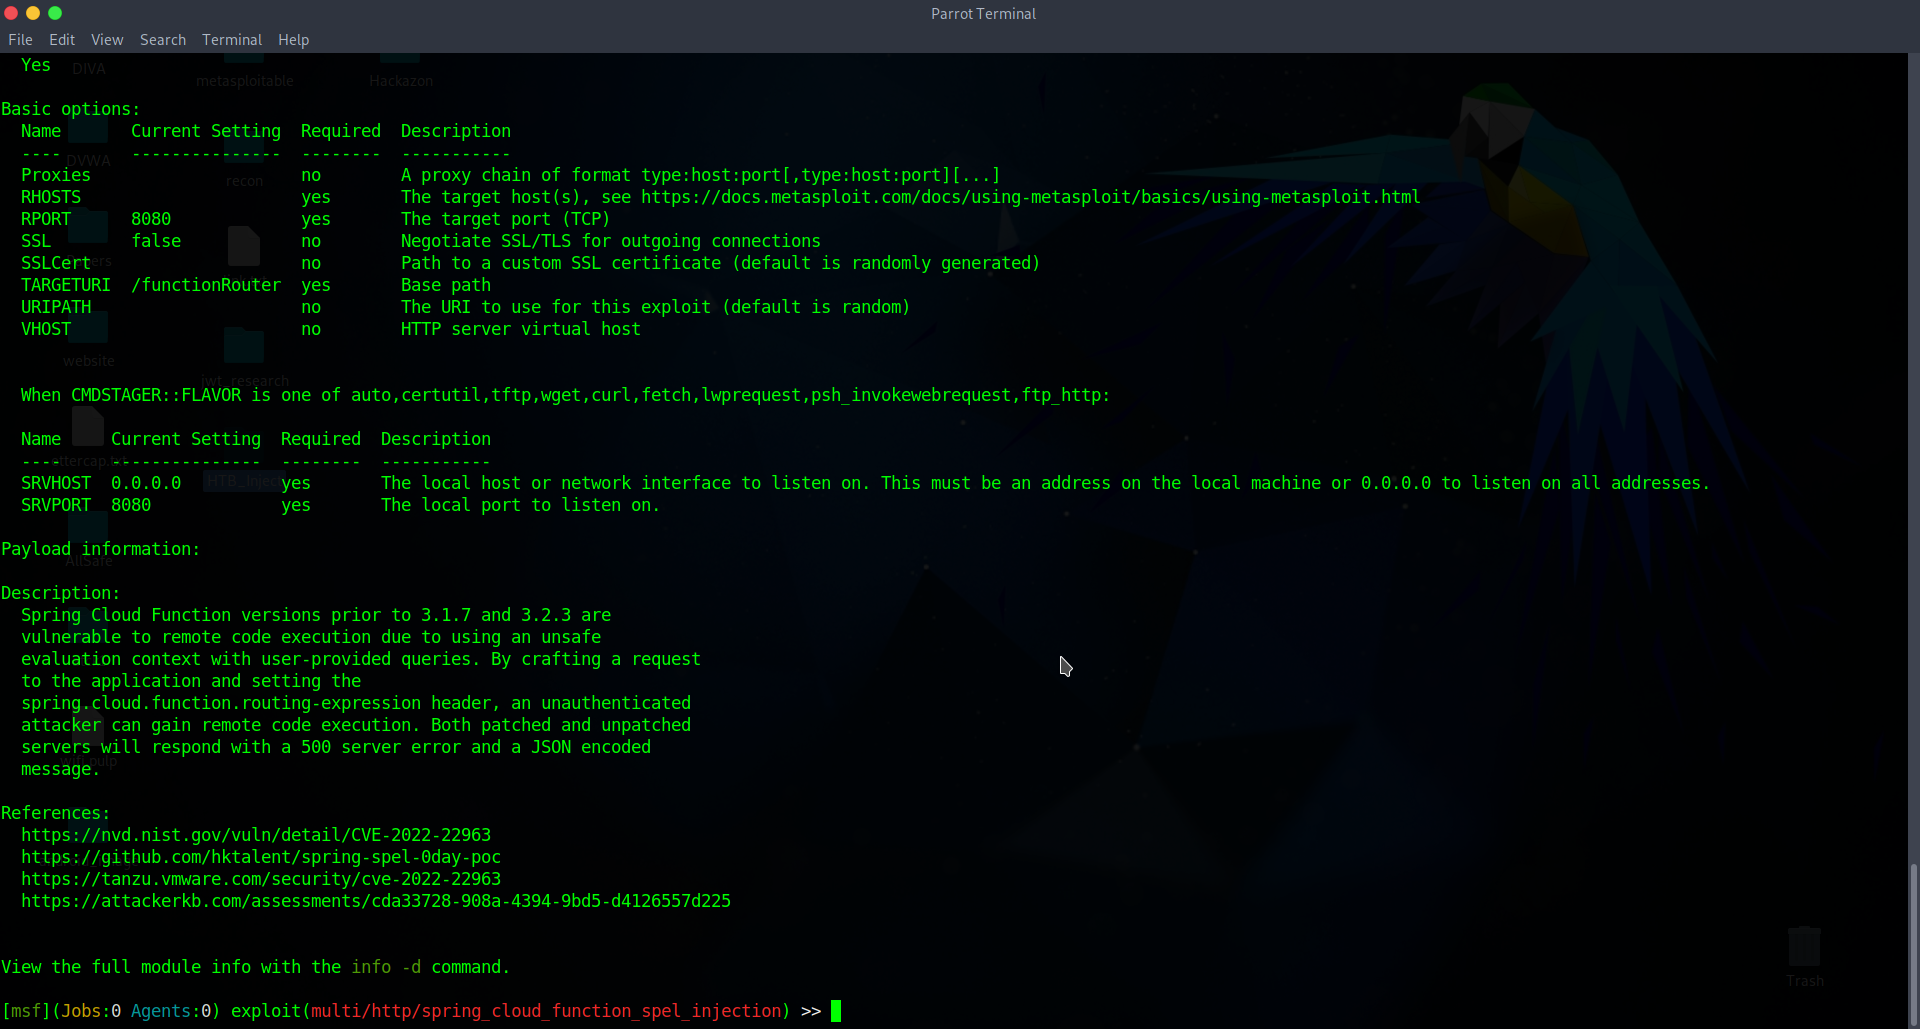This screenshot has width=1920, height=1029.
Task: Open the Help menu
Action: (x=293, y=40)
